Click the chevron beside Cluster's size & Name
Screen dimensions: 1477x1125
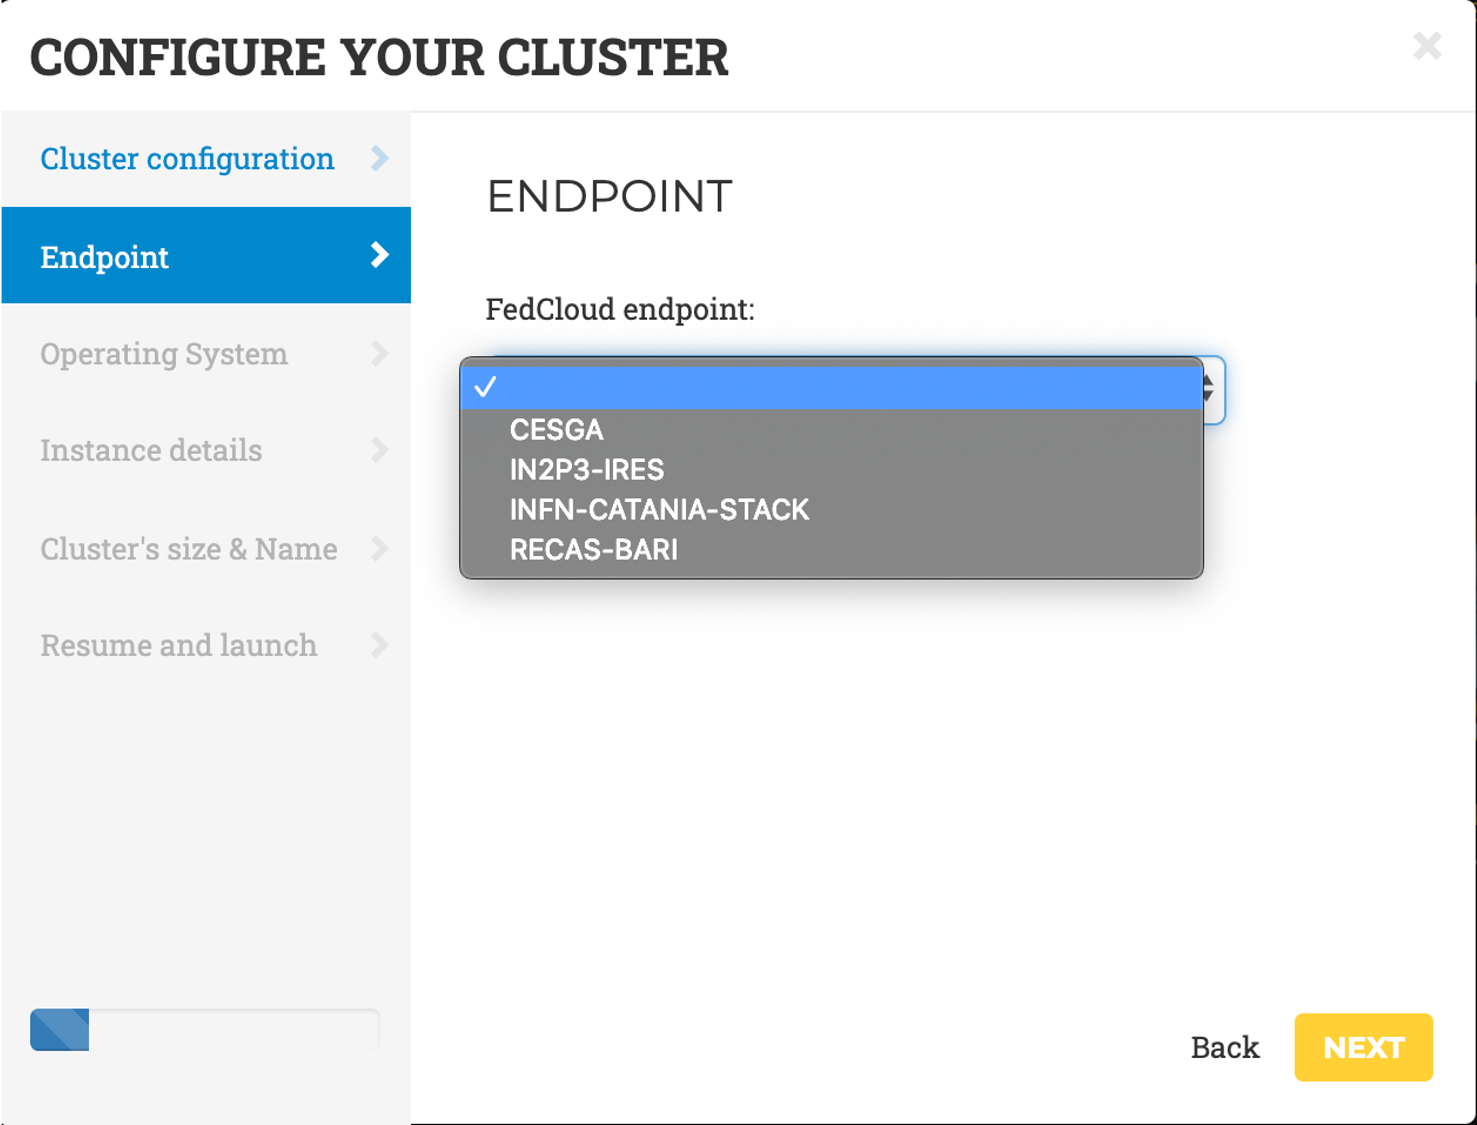coord(381,548)
